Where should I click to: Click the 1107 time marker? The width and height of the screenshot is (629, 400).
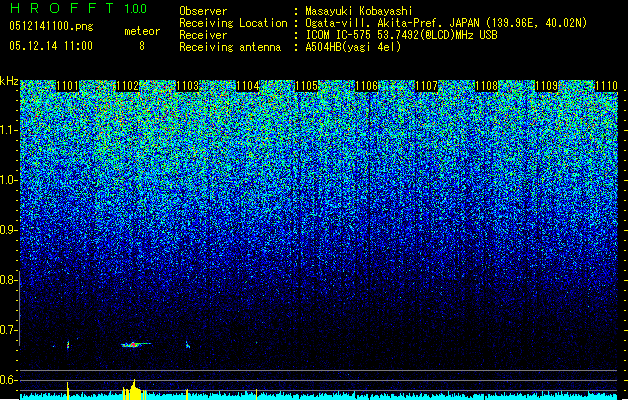(426, 86)
